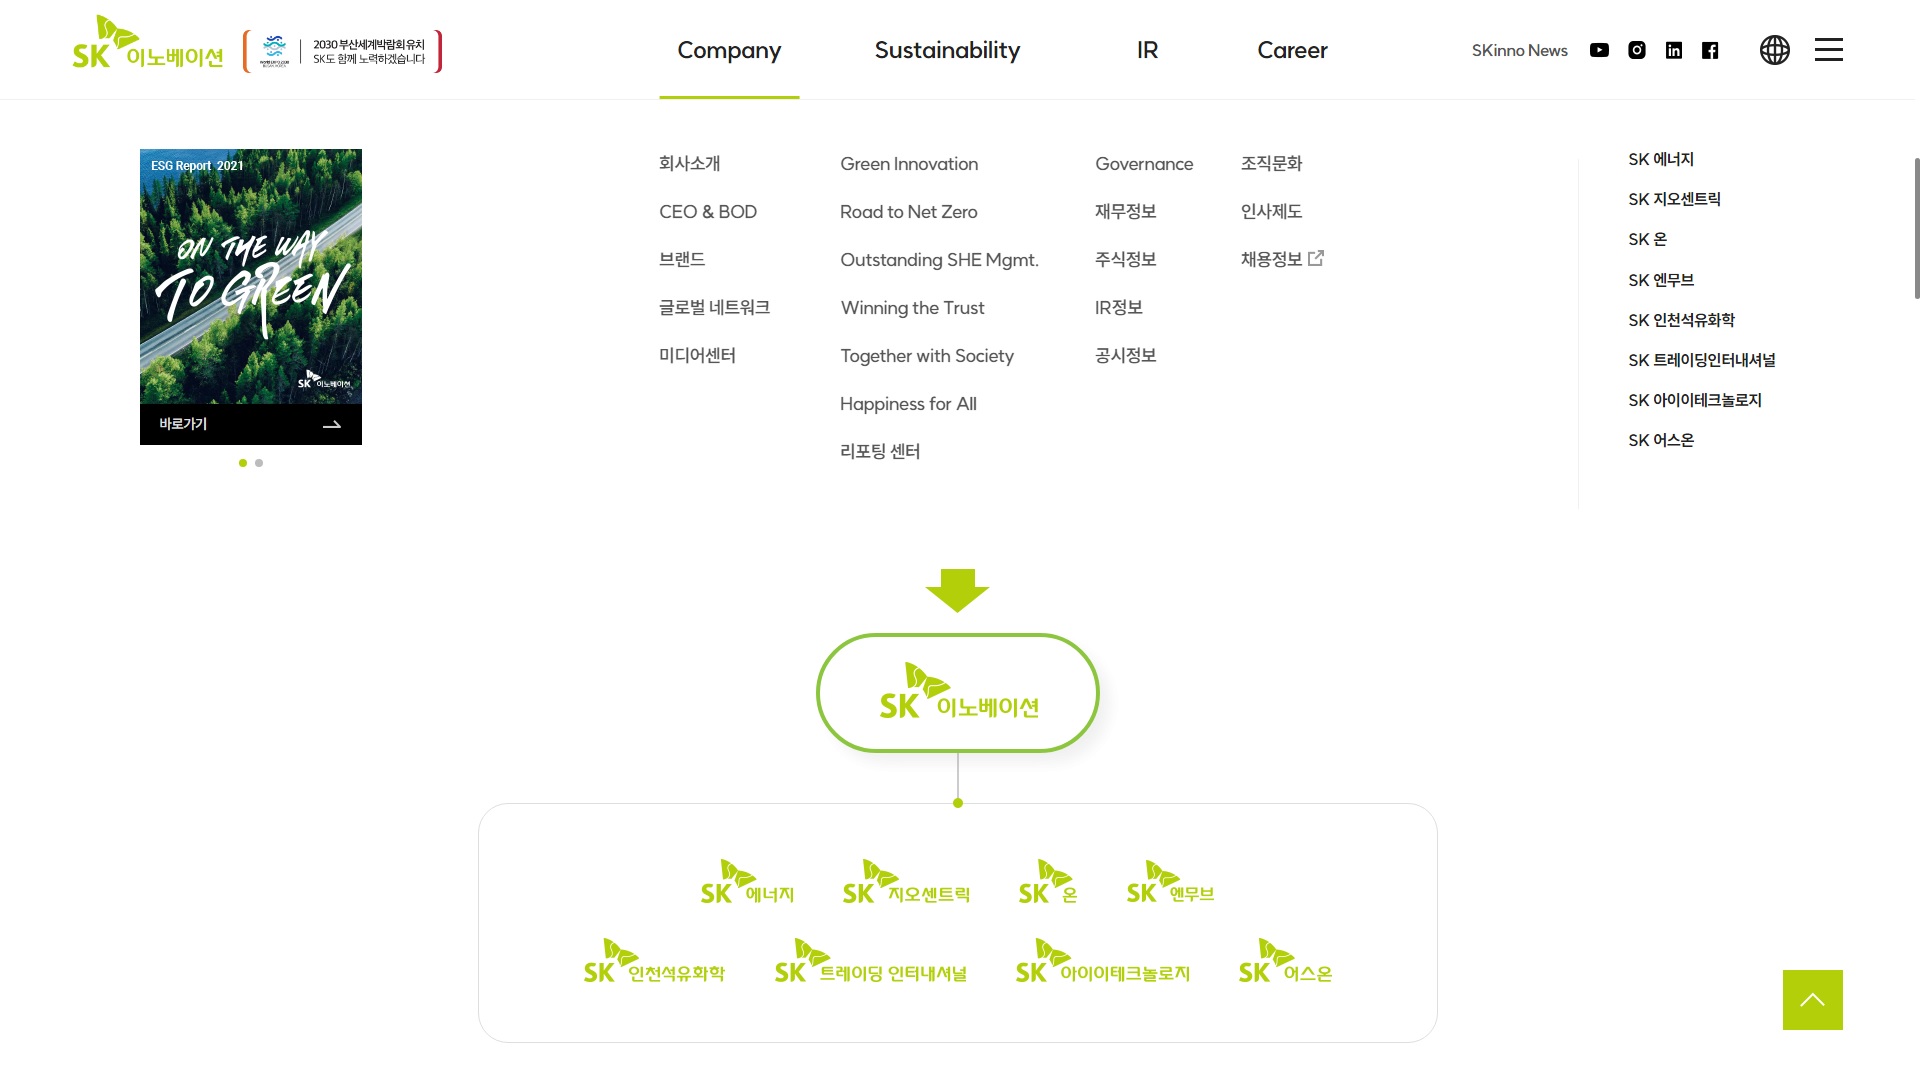Select the first green carousel dot

[243, 463]
